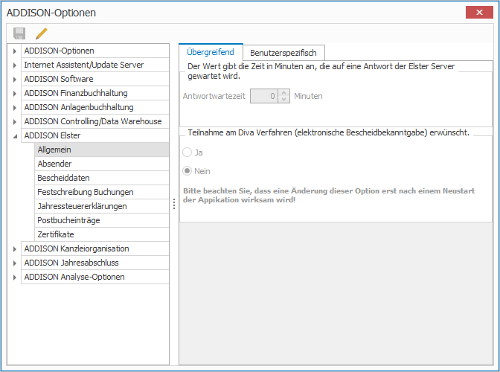
Task: Expand ADDISON Analyse-Optionen node arrow
Action: [14, 277]
